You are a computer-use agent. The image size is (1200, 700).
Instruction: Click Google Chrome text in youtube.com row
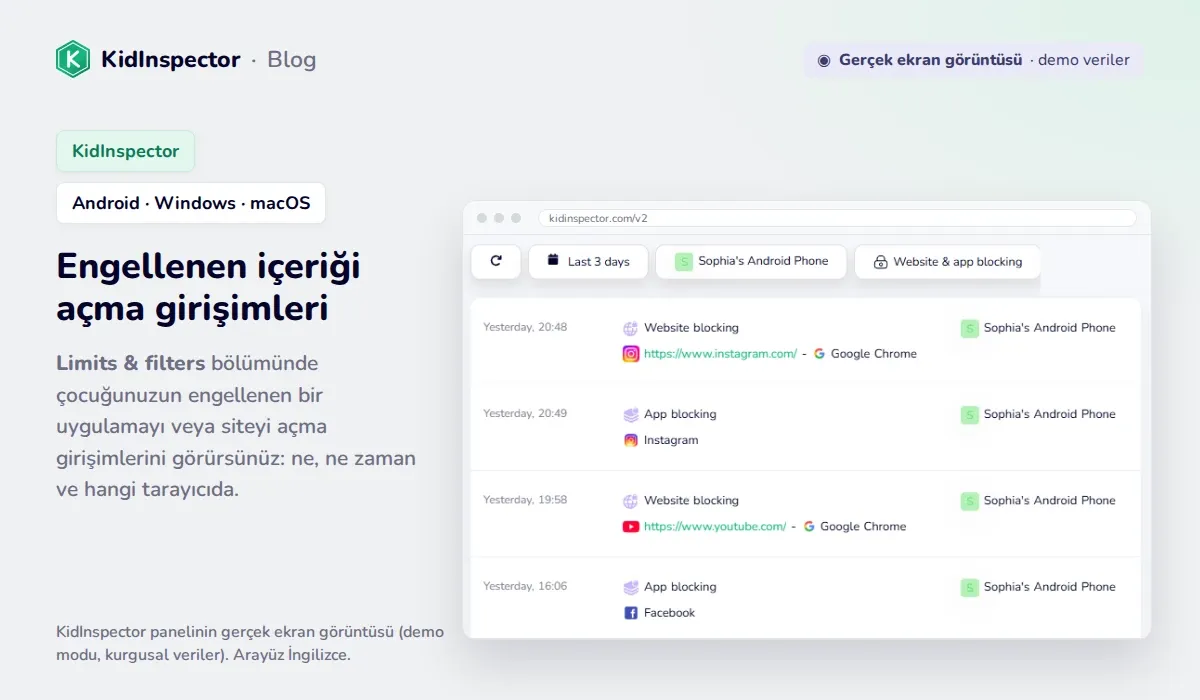click(863, 526)
